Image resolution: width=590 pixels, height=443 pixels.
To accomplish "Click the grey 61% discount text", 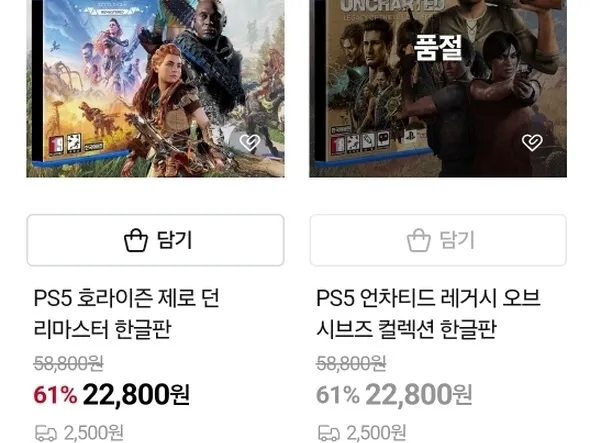I will [338, 395].
